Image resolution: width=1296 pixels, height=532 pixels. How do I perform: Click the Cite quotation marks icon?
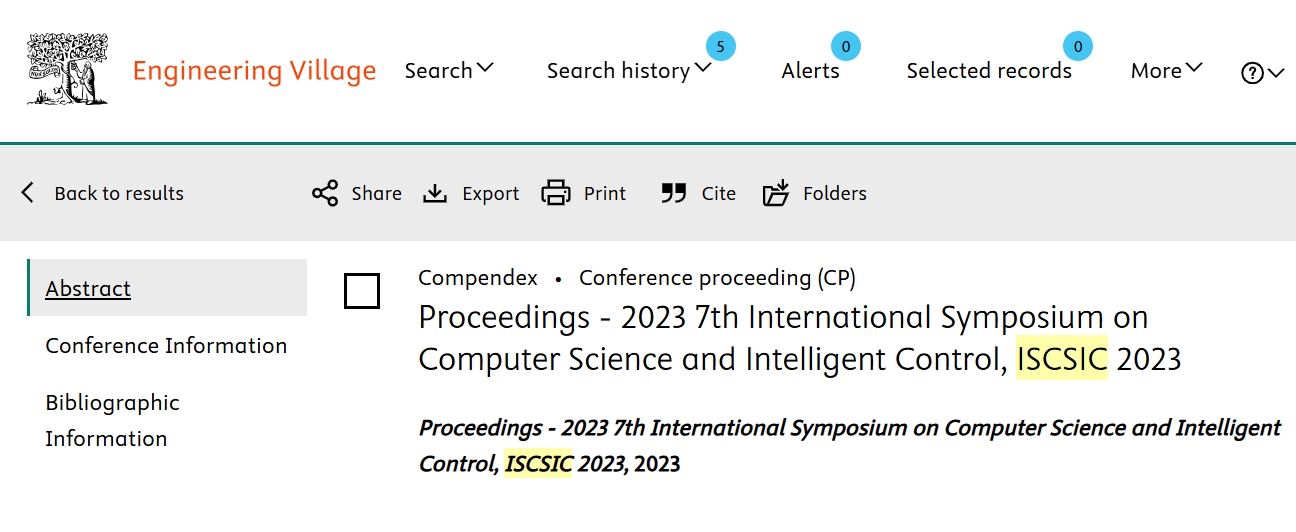673,193
